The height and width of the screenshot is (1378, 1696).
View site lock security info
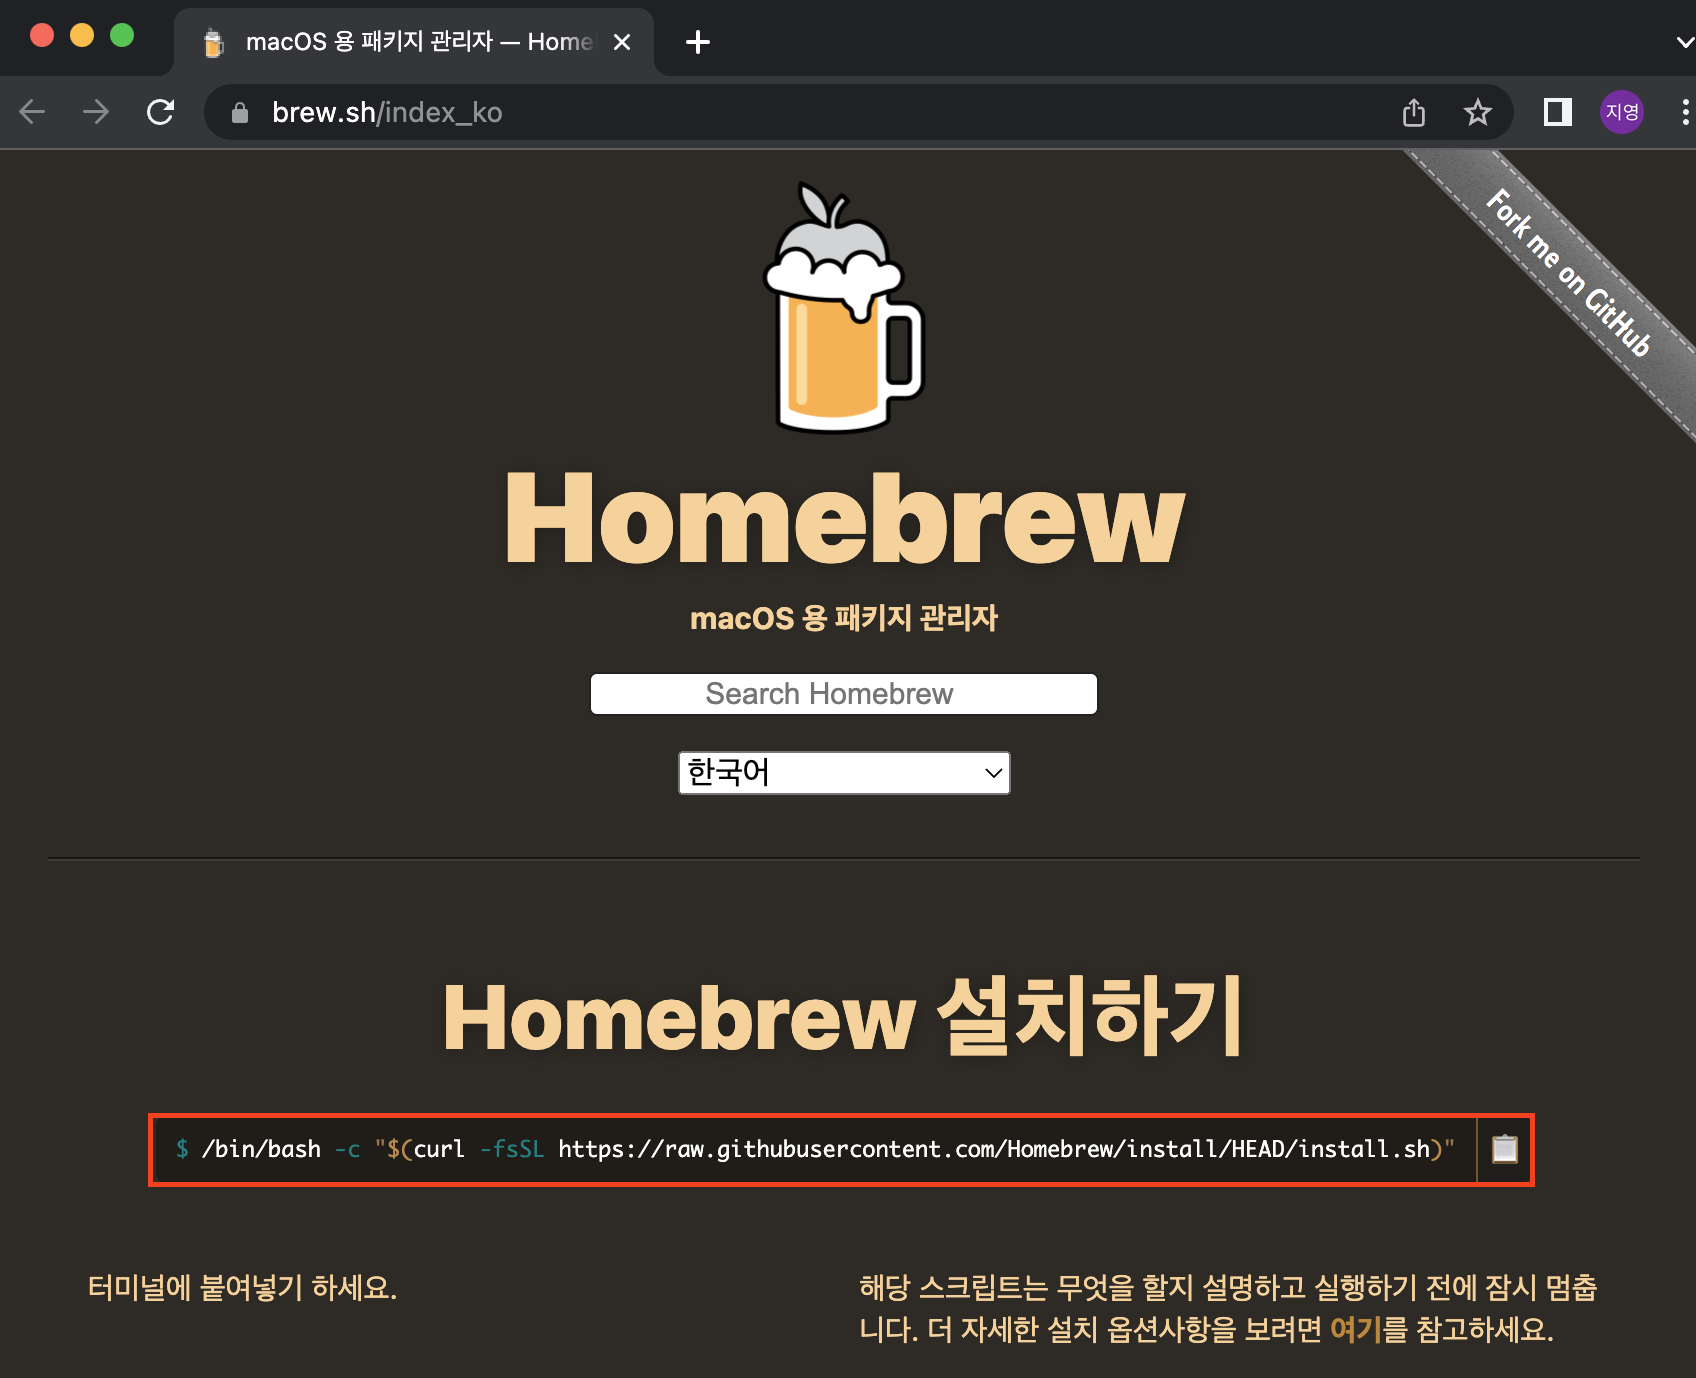pos(240,113)
